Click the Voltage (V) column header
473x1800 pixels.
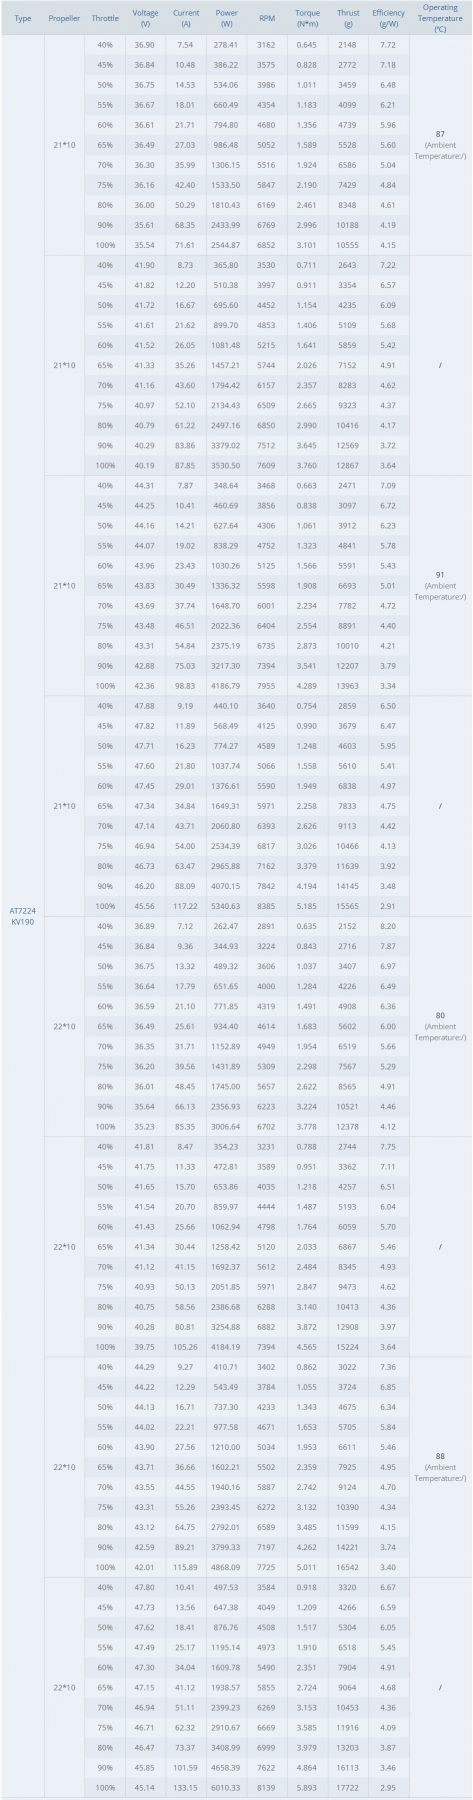145,18
